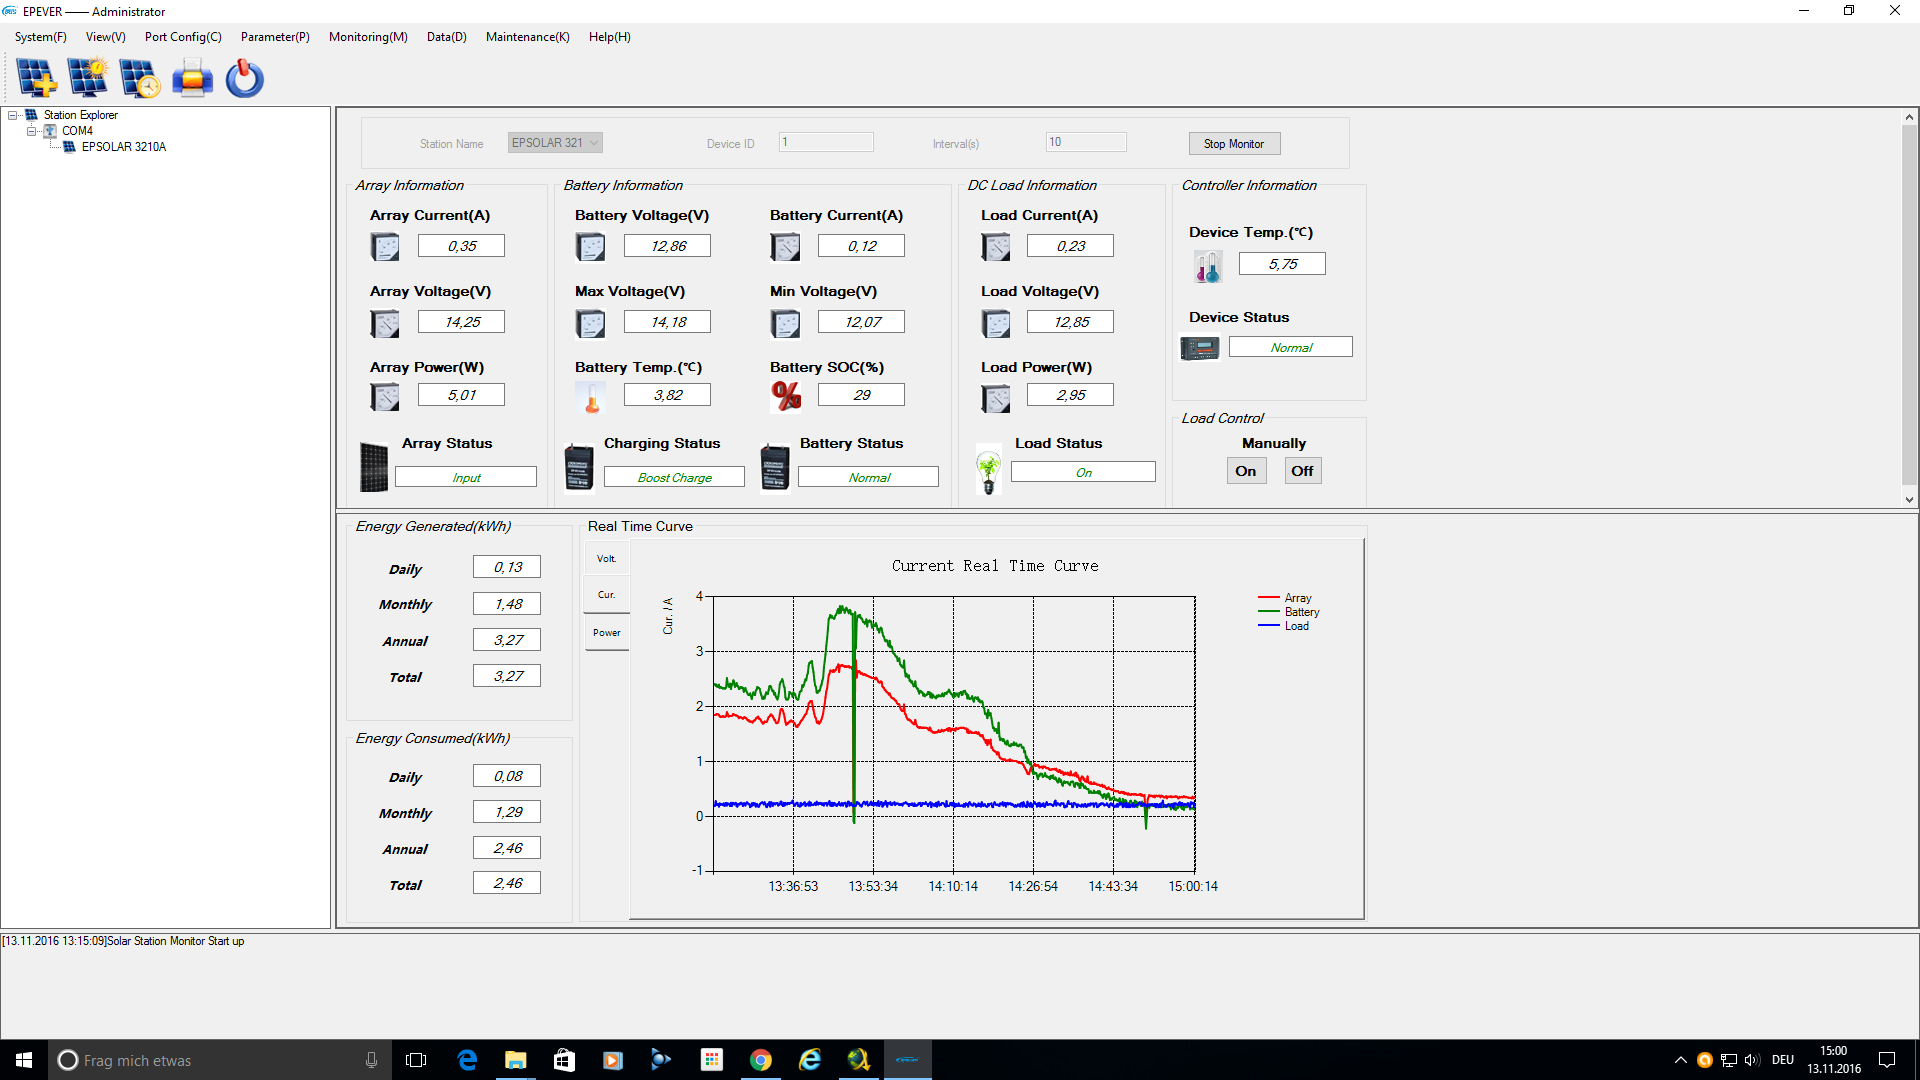Click the Device Temp thermometer icon
Viewport: 1920px width, 1080px height.
click(1207, 266)
